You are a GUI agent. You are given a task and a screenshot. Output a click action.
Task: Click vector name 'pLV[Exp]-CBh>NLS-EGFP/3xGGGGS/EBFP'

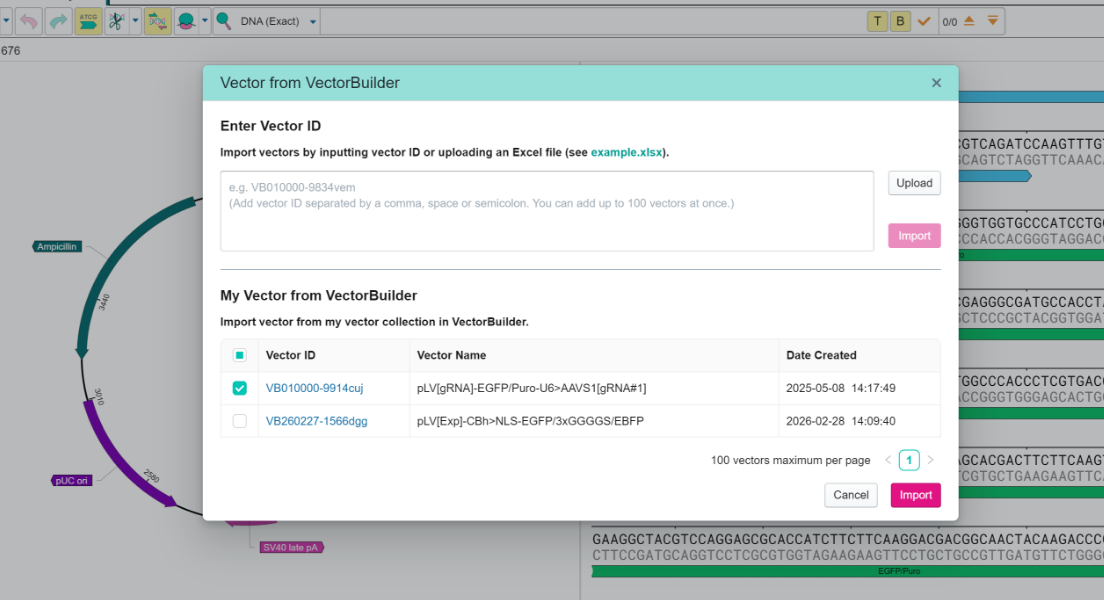530,421
